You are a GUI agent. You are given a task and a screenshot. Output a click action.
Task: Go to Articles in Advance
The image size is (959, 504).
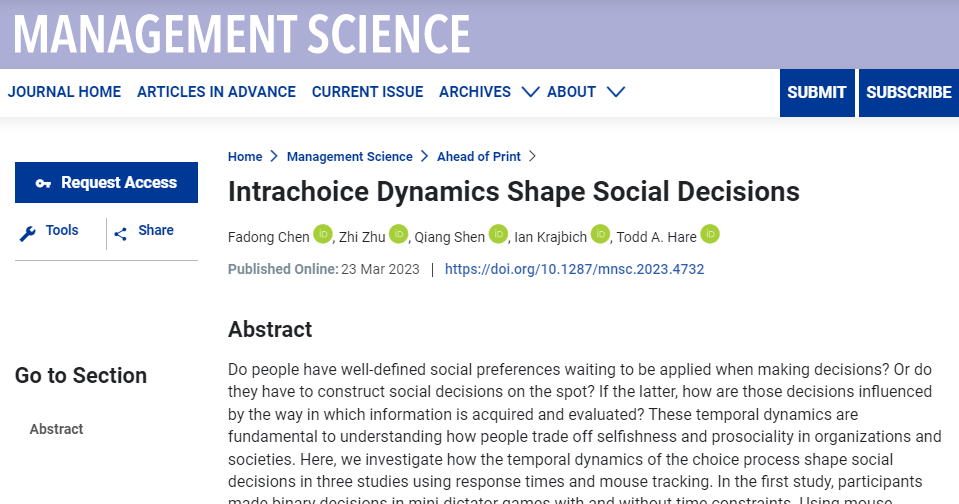217,92
